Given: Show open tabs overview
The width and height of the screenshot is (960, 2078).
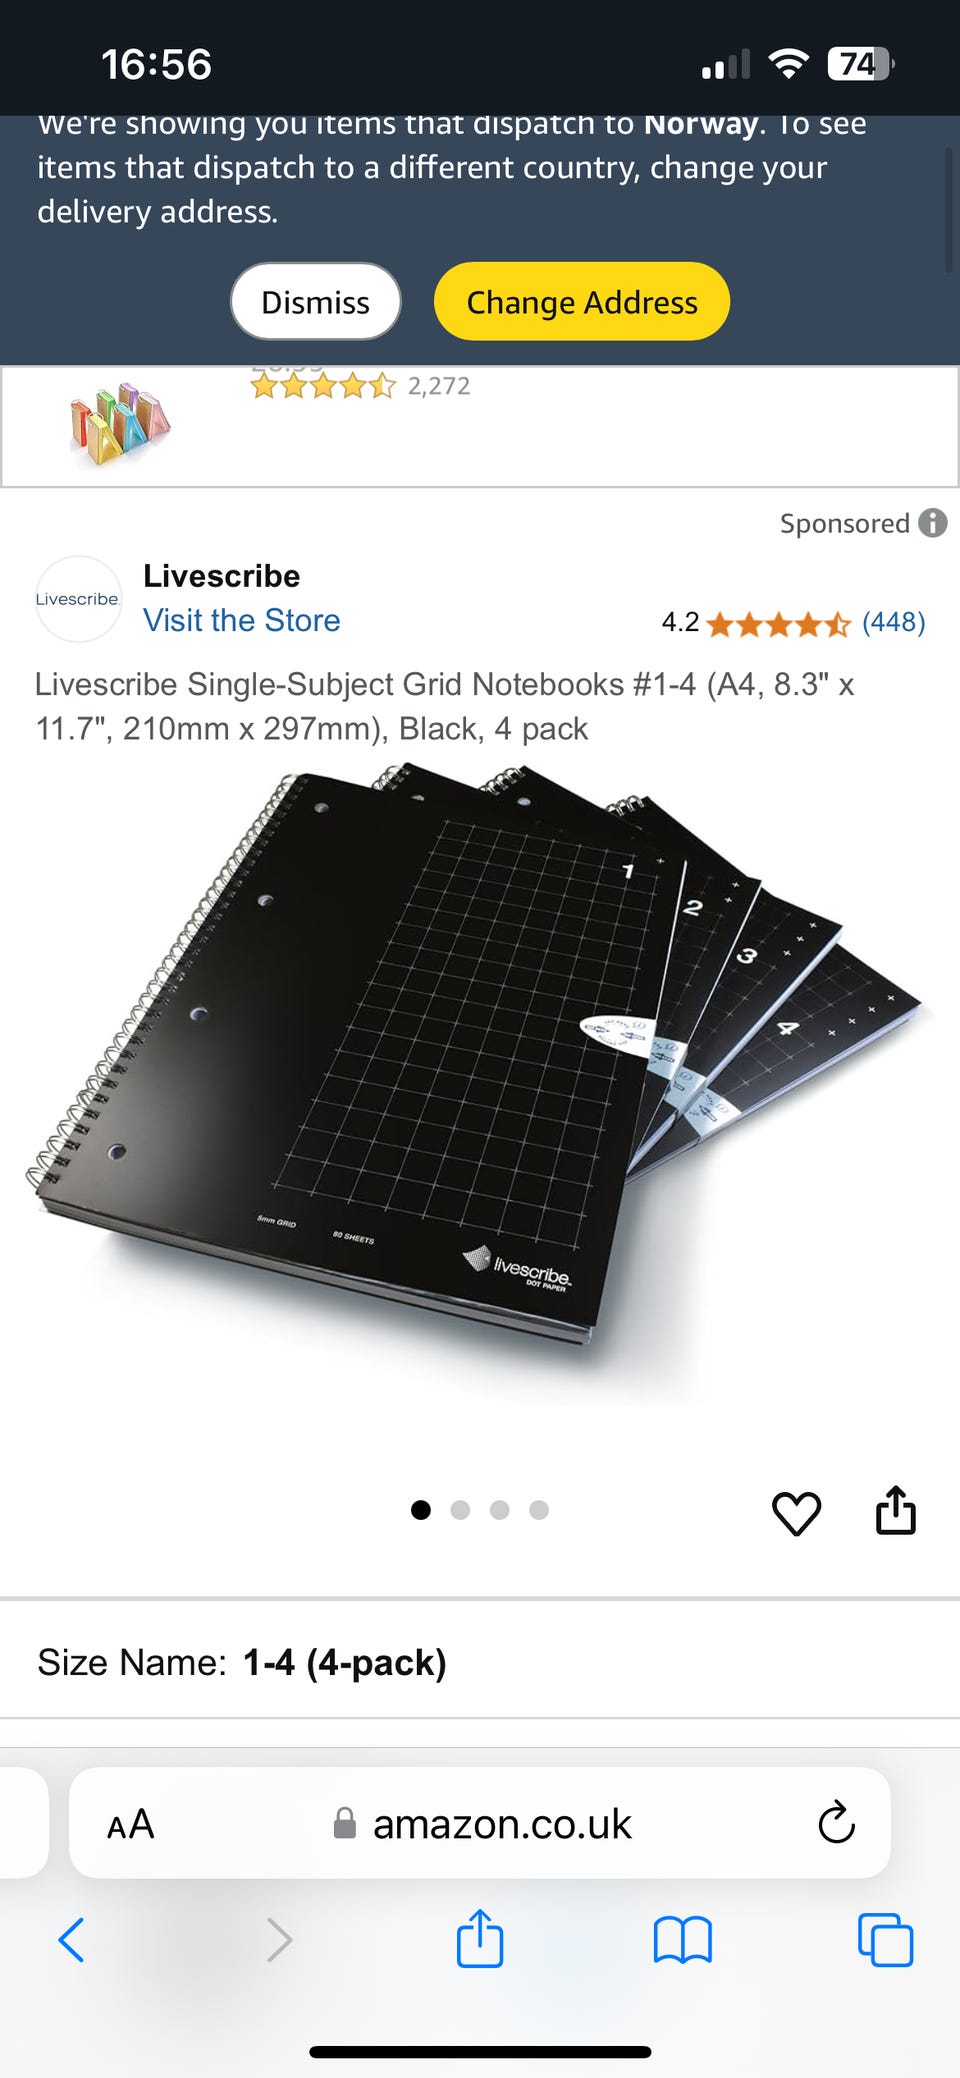Looking at the screenshot, I should coord(885,1940).
